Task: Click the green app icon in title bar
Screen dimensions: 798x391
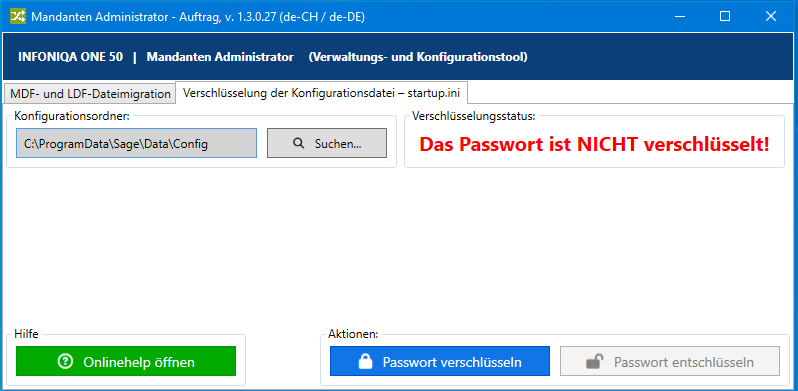Action: click(x=18, y=16)
